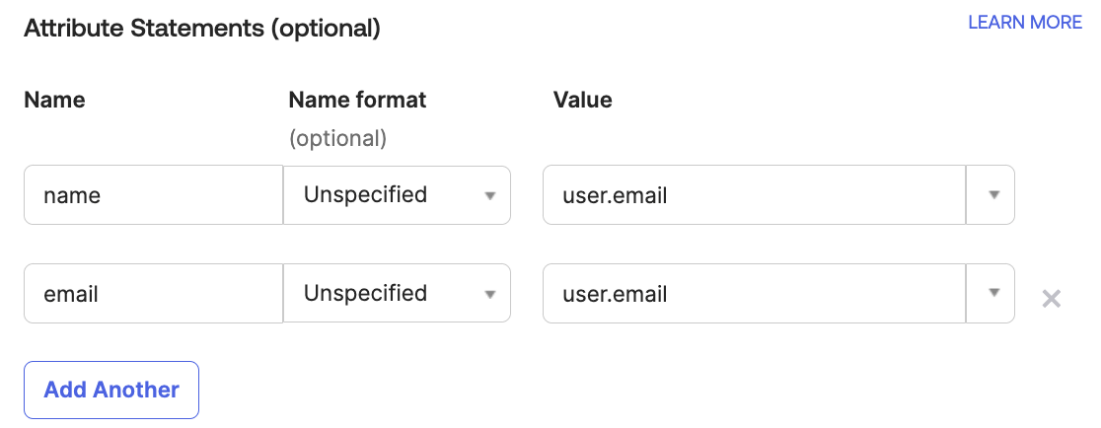Focus the attribute Name field containing "name"

tap(153, 195)
